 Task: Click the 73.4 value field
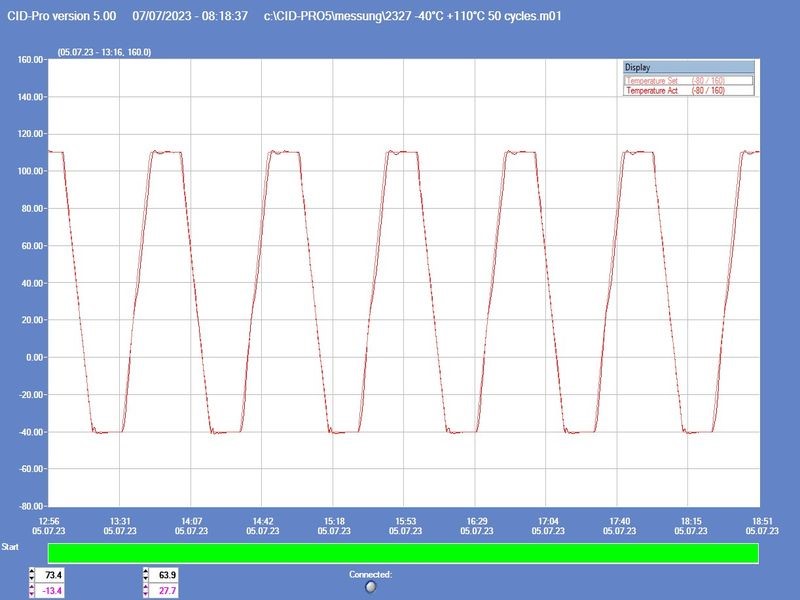pyautogui.click(x=51, y=575)
